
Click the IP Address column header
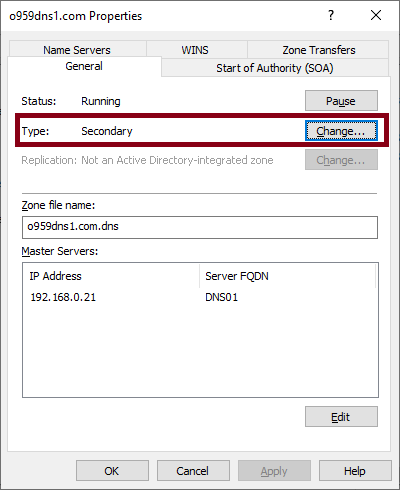click(111, 276)
